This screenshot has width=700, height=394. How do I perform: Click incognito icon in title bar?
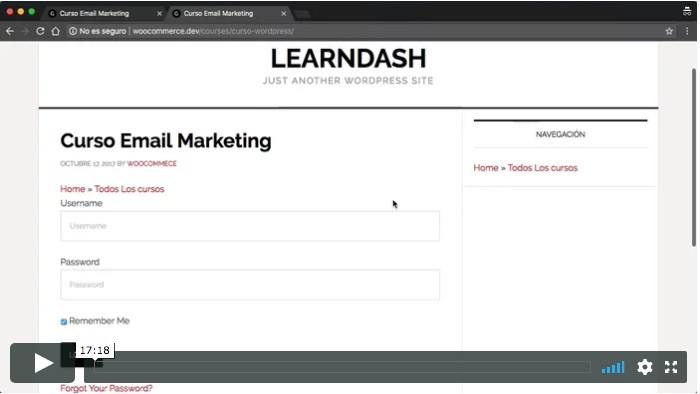pyautogui.click(x=687, y=11)
